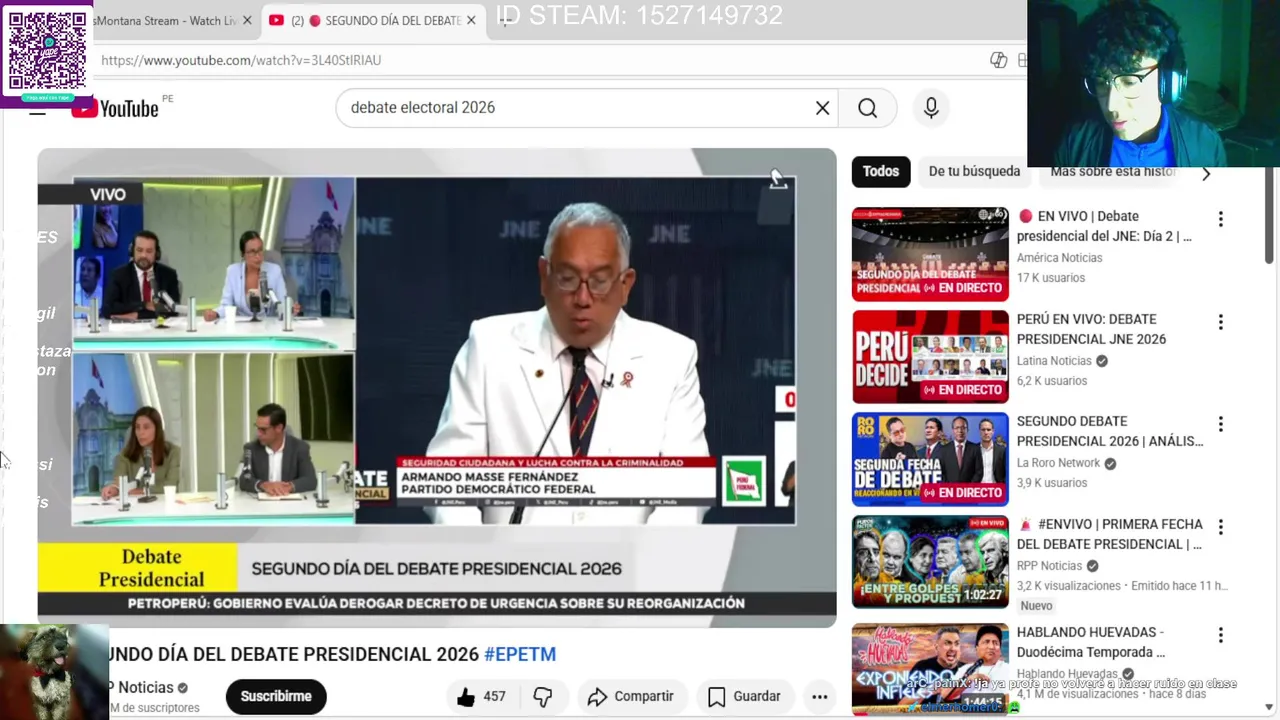Like the video with thumbs up
Screen dimensions: 1280x720
466,697
